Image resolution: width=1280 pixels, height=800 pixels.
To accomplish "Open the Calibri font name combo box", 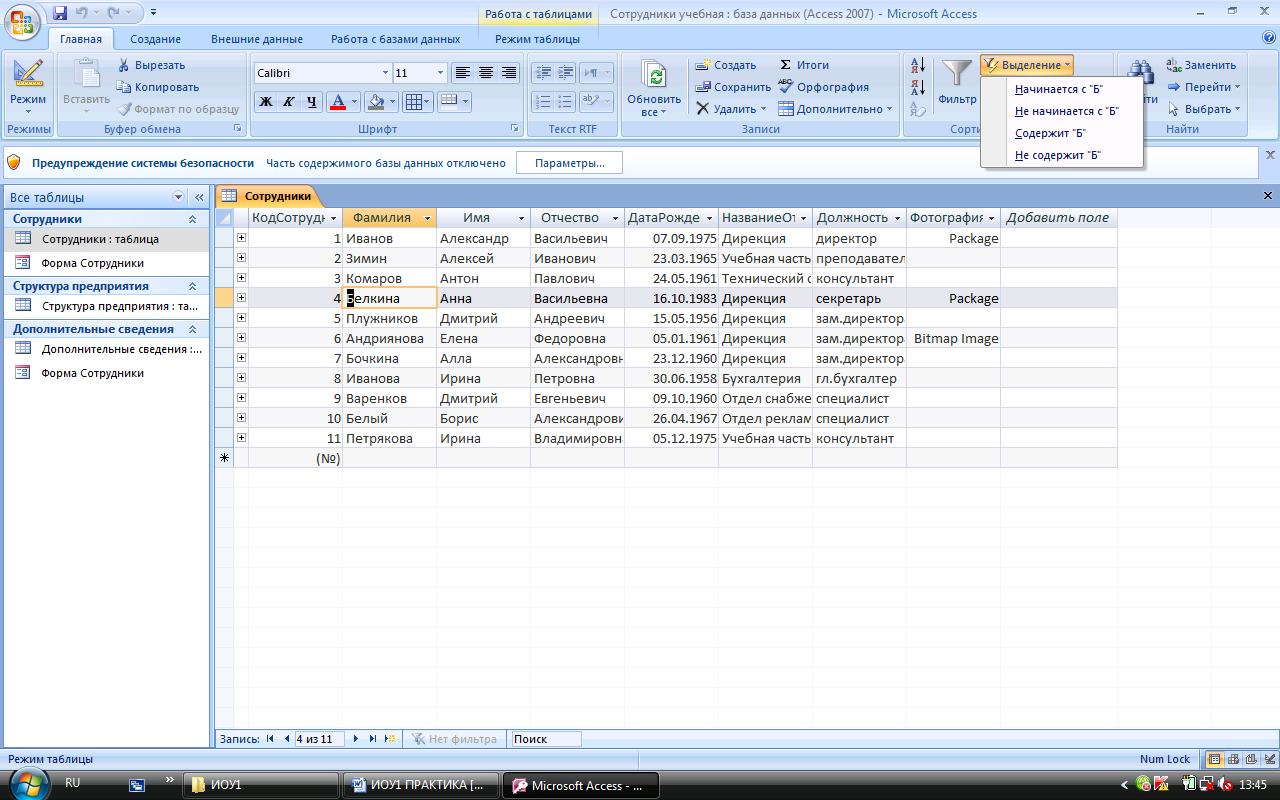I will (x=322, y=73).
